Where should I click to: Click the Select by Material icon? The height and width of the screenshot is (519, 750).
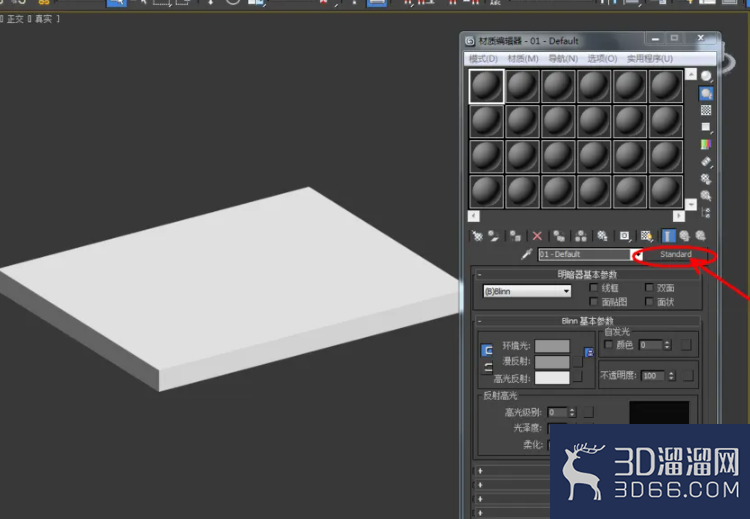pyautogui.click(x=706, y=196)
